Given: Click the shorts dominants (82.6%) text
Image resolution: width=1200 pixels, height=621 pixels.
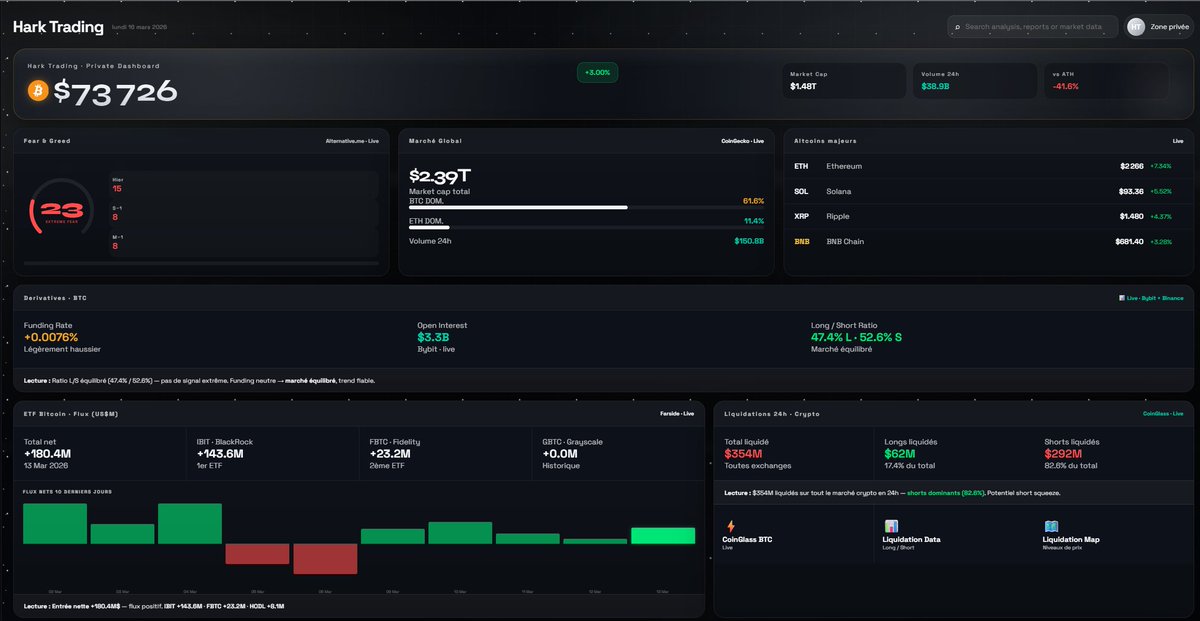Looking at the screenshot, I should [x=945, y=493].
